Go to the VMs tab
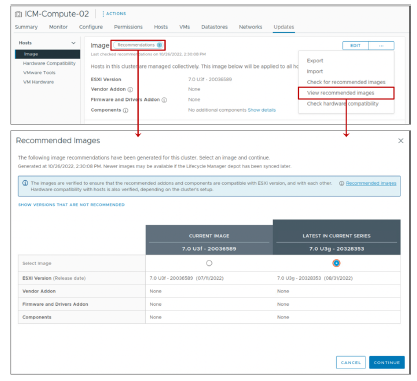 185,27
